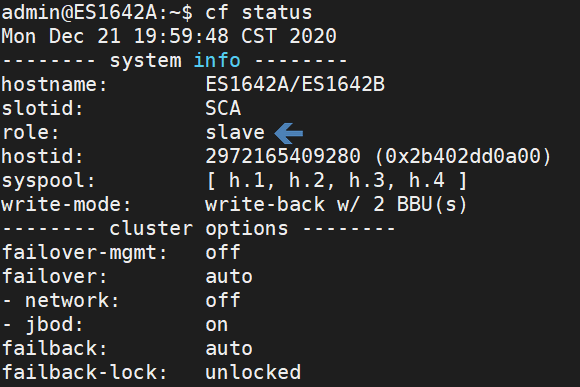Click the failover-mgmt 'off' value

pos(223,252)
